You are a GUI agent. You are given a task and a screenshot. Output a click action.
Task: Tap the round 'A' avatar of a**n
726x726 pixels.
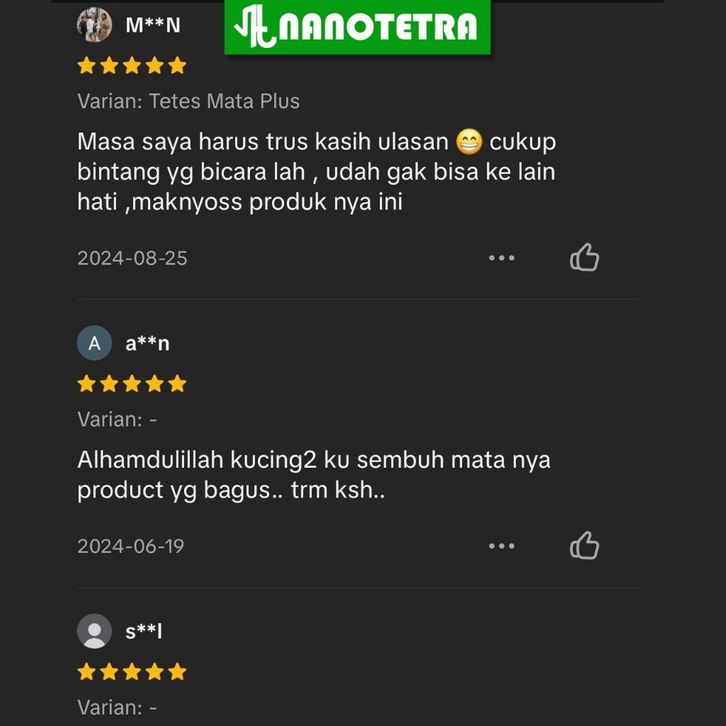point(94,343)
